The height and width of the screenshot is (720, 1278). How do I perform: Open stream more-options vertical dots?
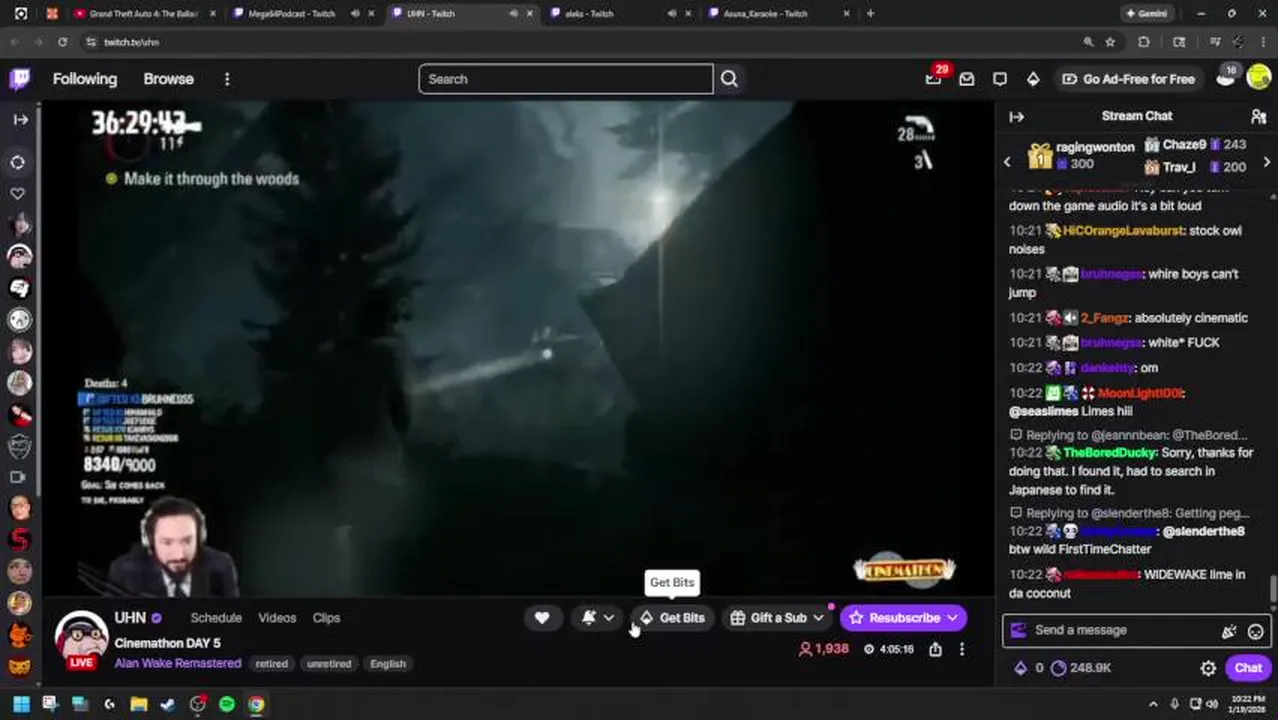coord(962,649)
